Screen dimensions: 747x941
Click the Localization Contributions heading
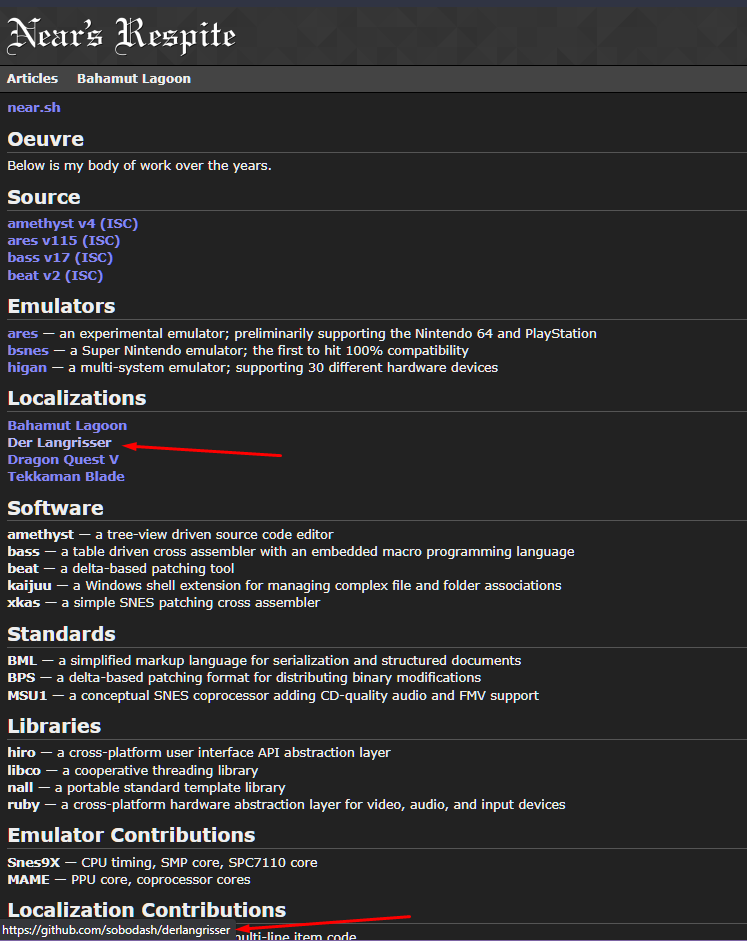tap(146, 910)
